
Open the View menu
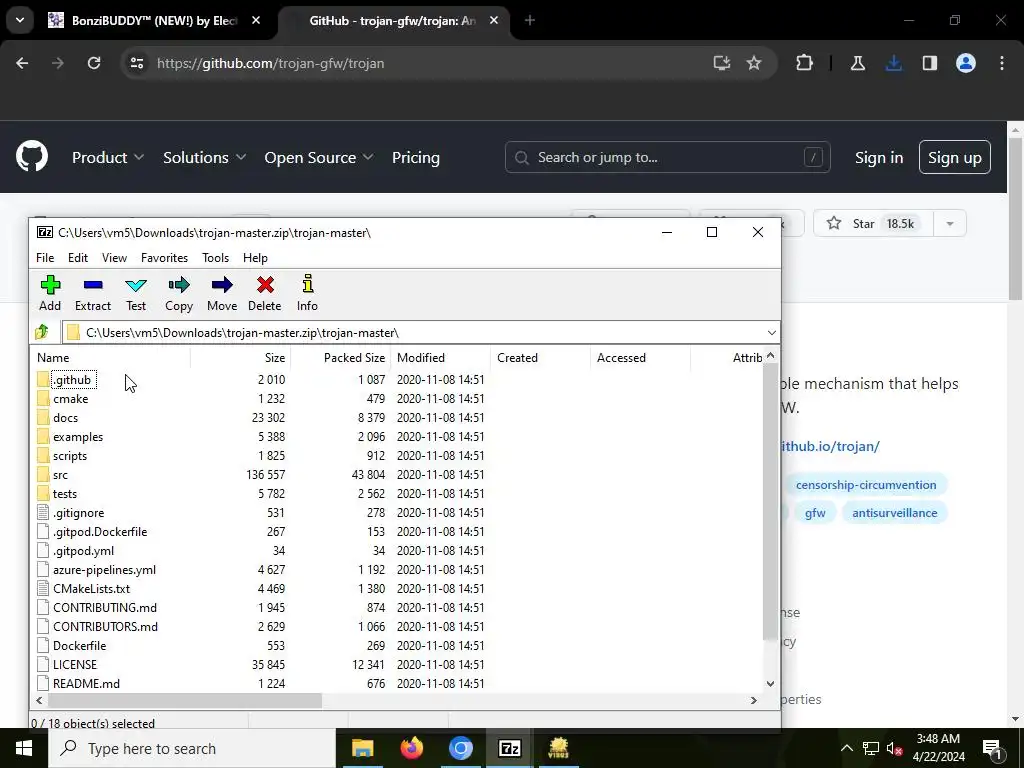[x=114, y=258]
